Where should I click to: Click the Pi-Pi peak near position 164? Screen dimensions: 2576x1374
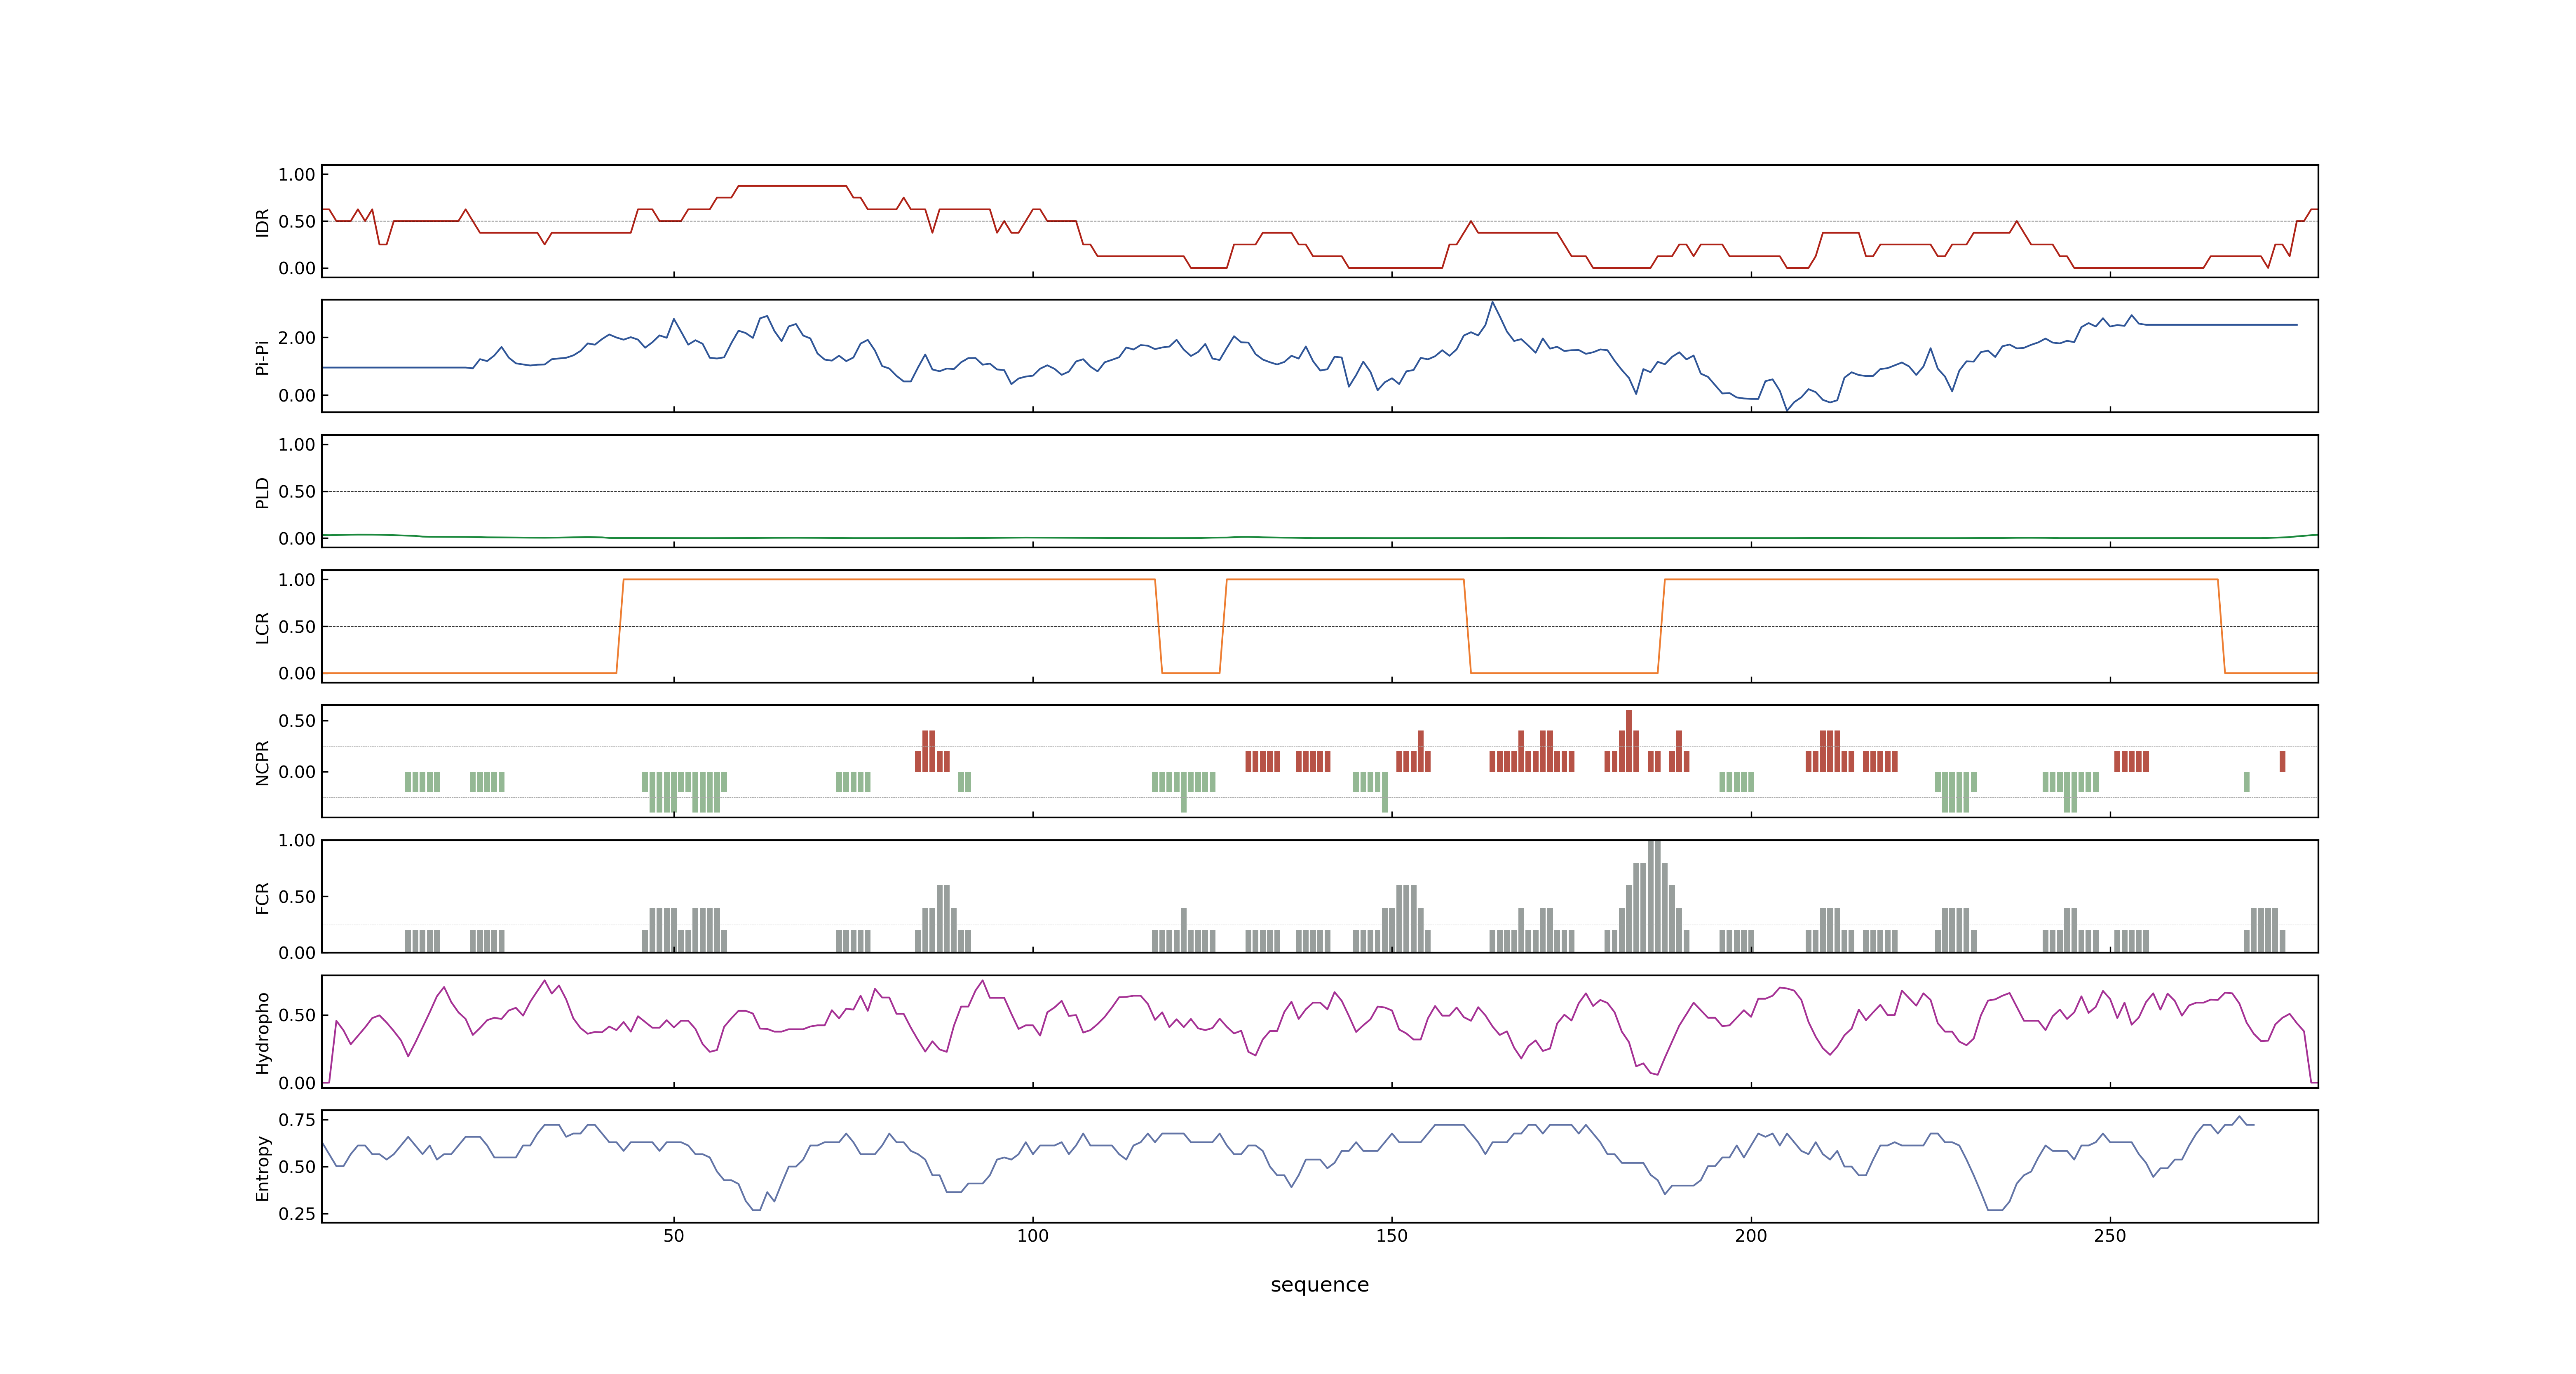click(x=1492, y=303)
